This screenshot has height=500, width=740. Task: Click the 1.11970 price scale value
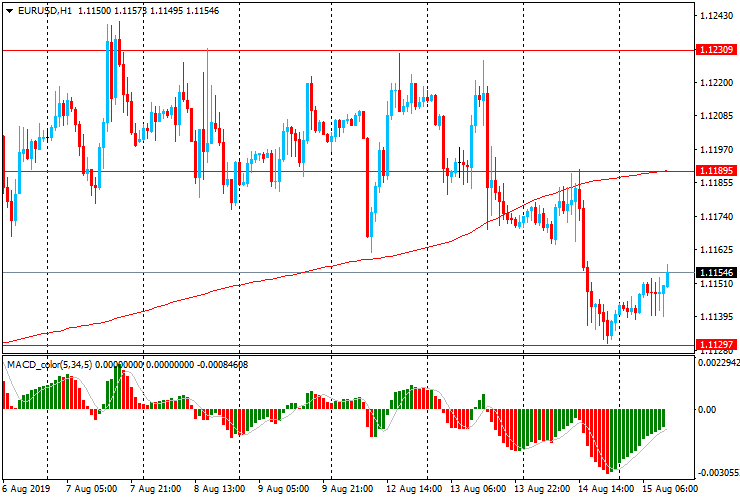point(716,150)
